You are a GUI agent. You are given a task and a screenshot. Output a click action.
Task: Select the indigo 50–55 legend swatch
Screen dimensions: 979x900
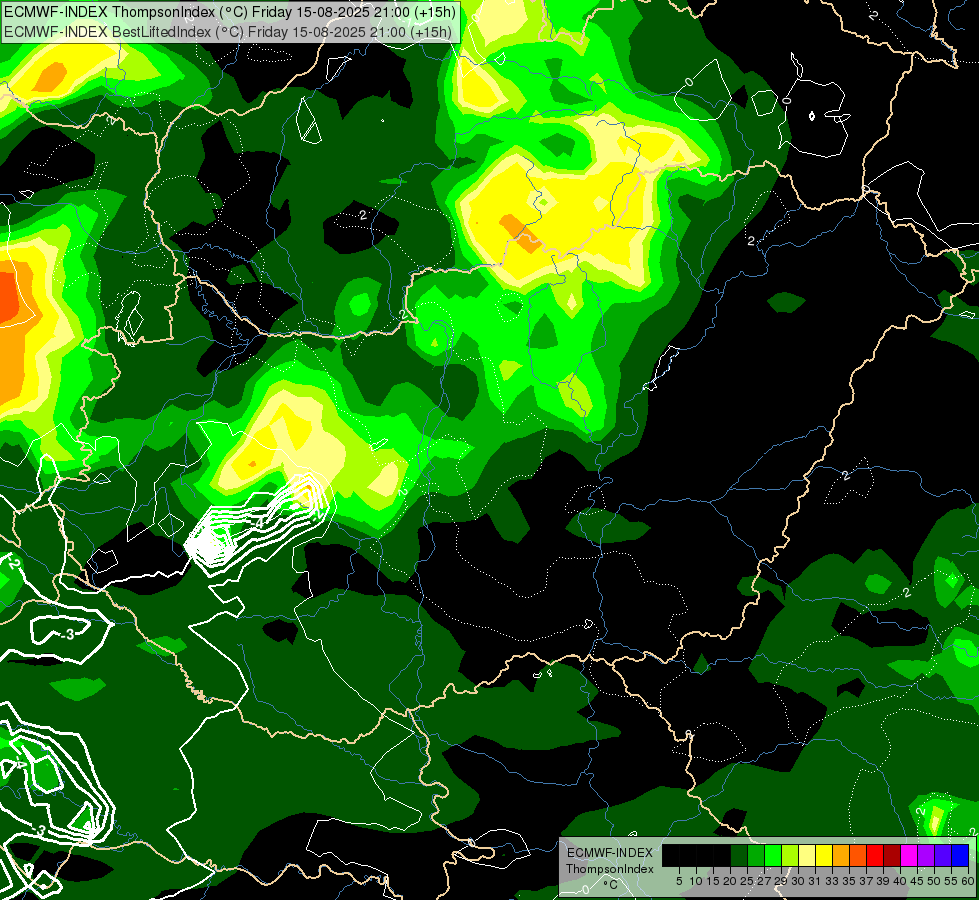pyautogui.click(x=943, y=856)
